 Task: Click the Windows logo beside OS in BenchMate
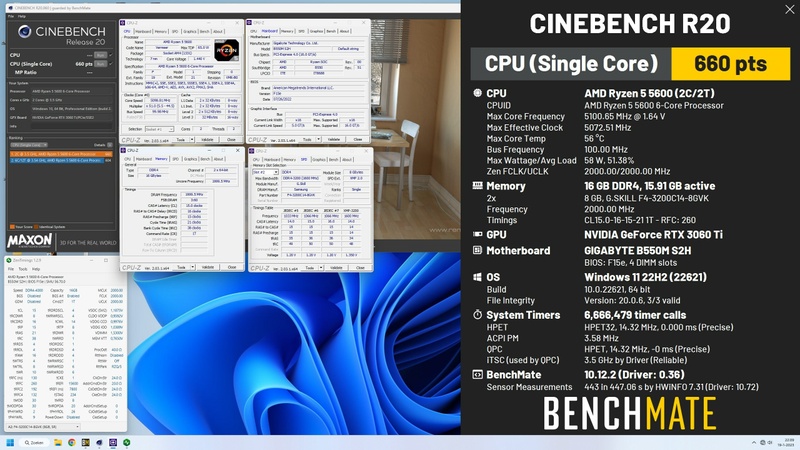point(477,277)
